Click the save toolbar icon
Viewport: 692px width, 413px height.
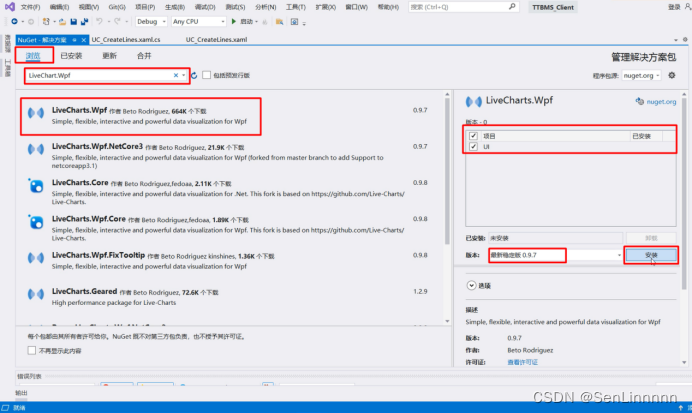click(x=74, y=21)
